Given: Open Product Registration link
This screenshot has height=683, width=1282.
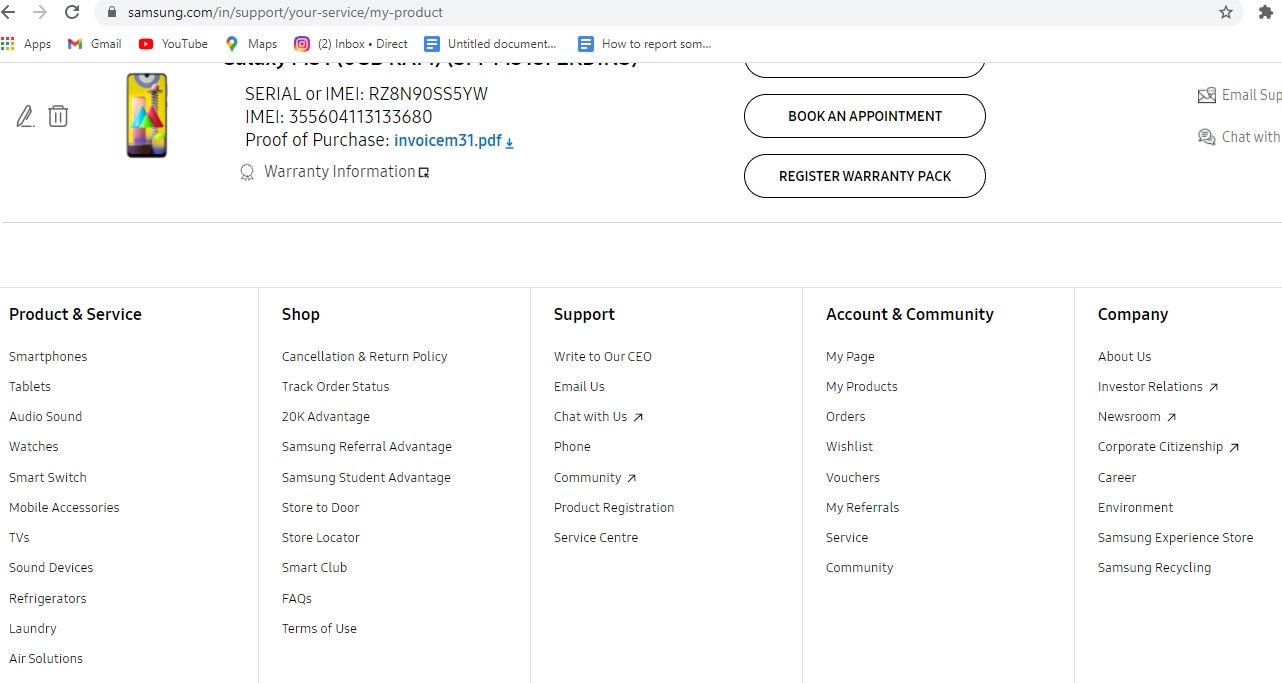Looking at the screenshot, I should click(x=614, y=508).
